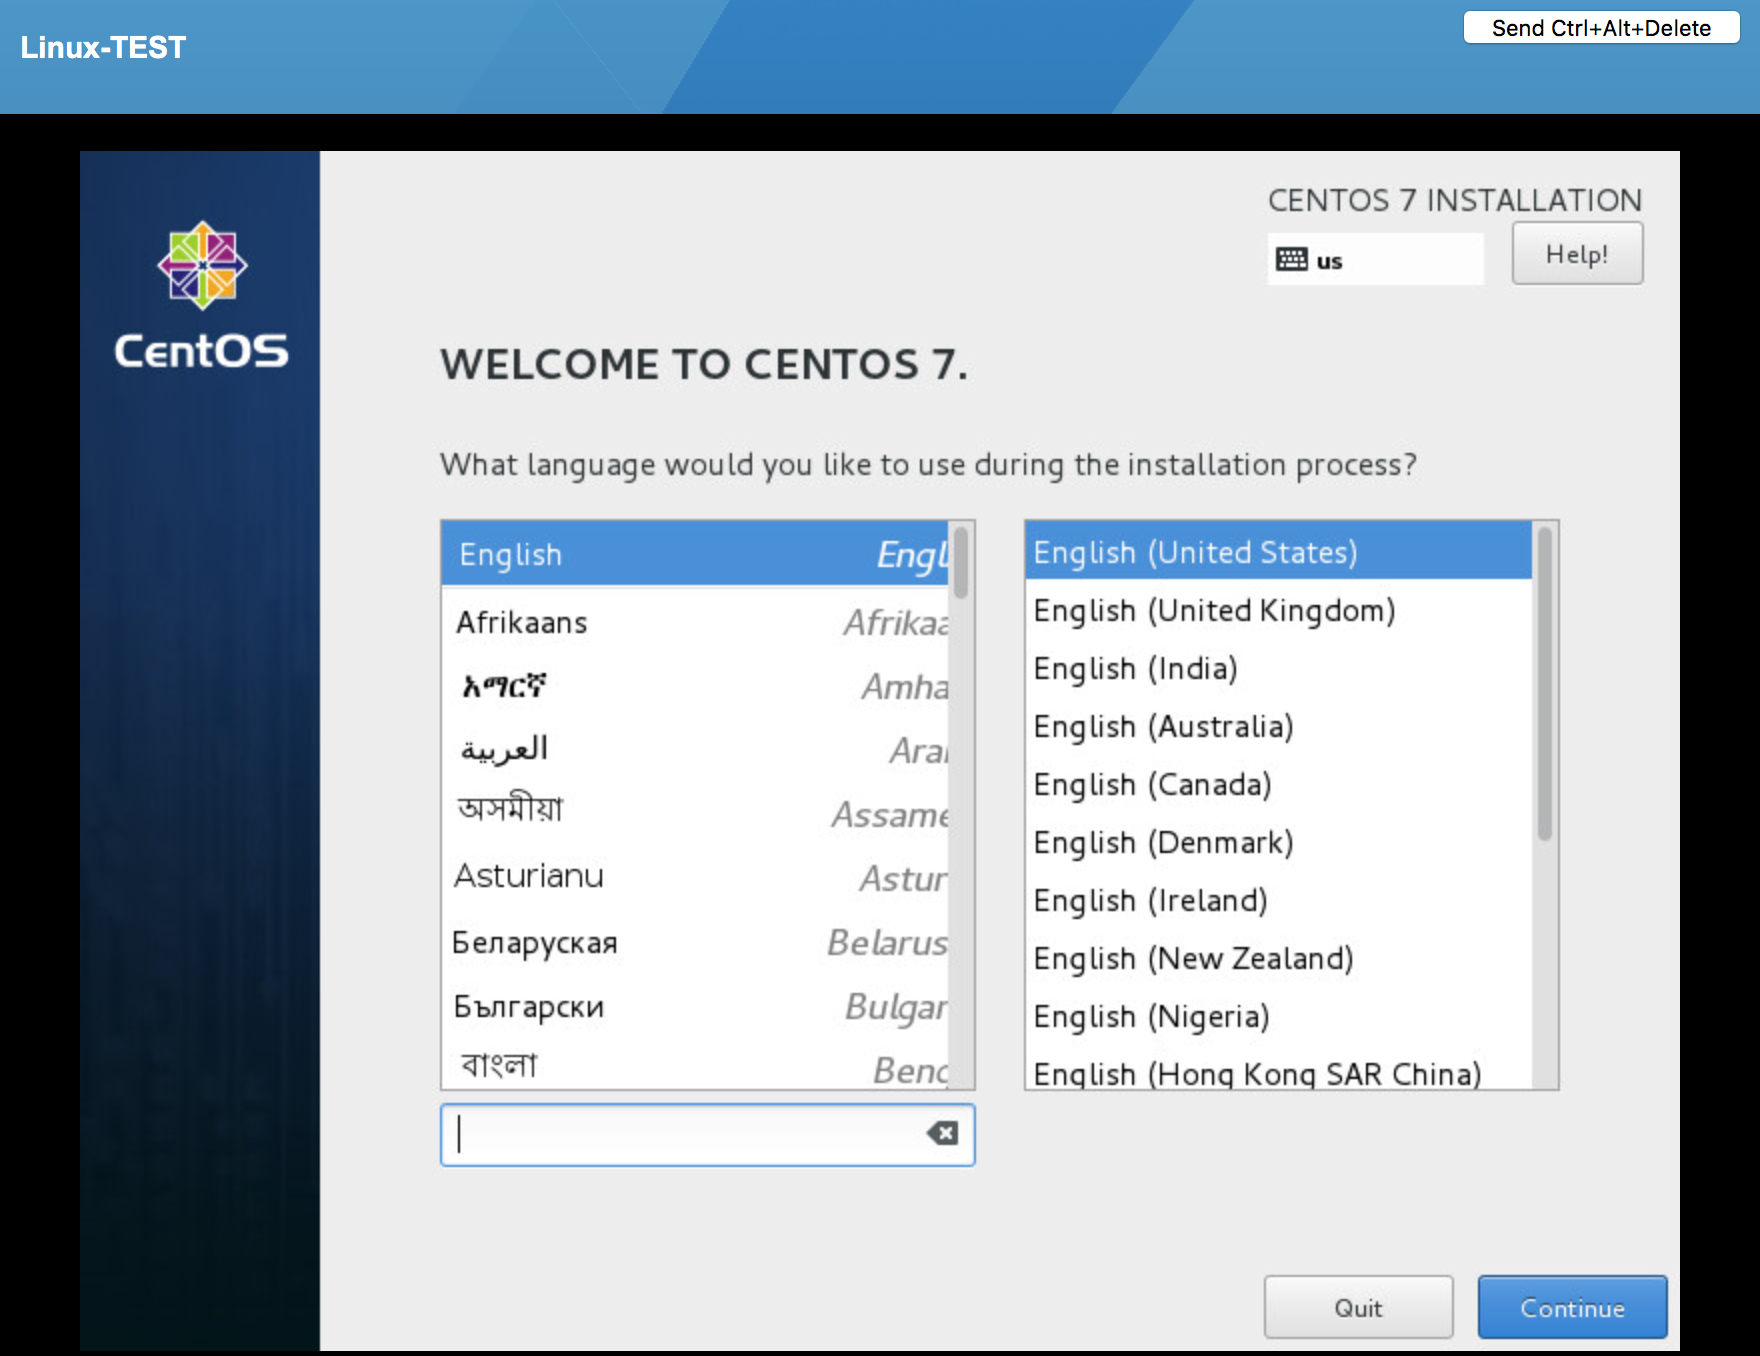Screen dimensions: 1760x1356
Task: Select Afrikaans in the language list
Action: pos(695,622)
